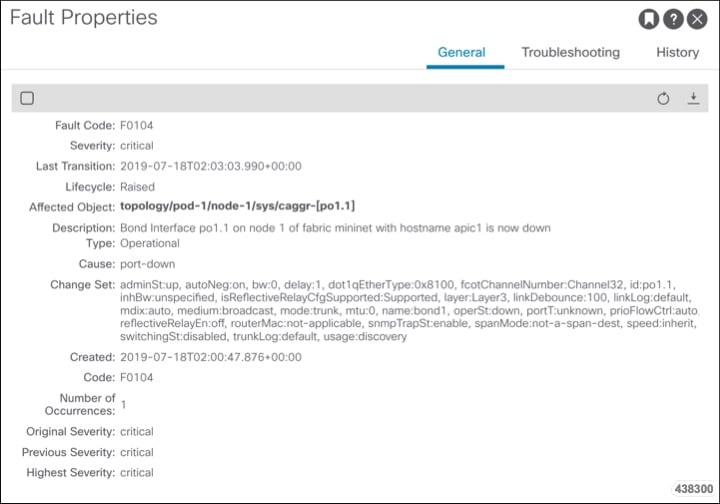Click the fault code F0104 value
This screenshot has height=504, width=720.
136,125
